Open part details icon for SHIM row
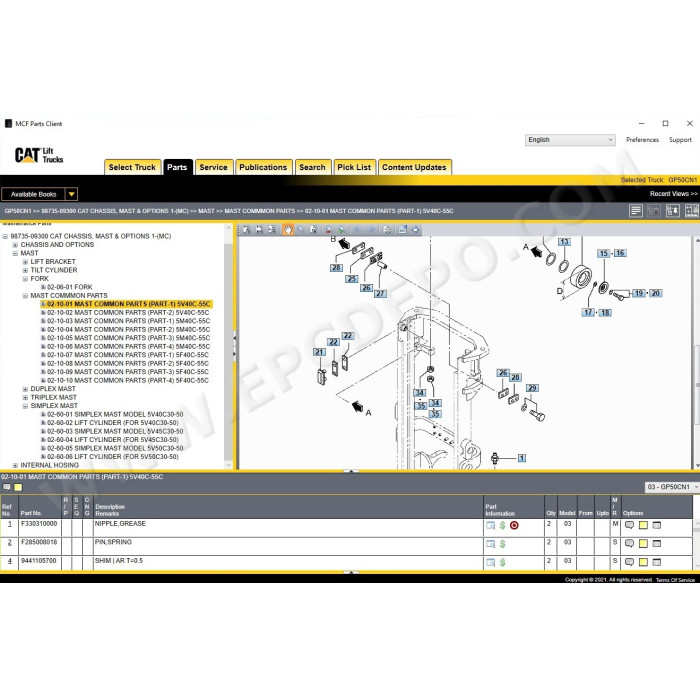This screenshot has height=700, width=700. pyautogui.click(x=491, y=562)
